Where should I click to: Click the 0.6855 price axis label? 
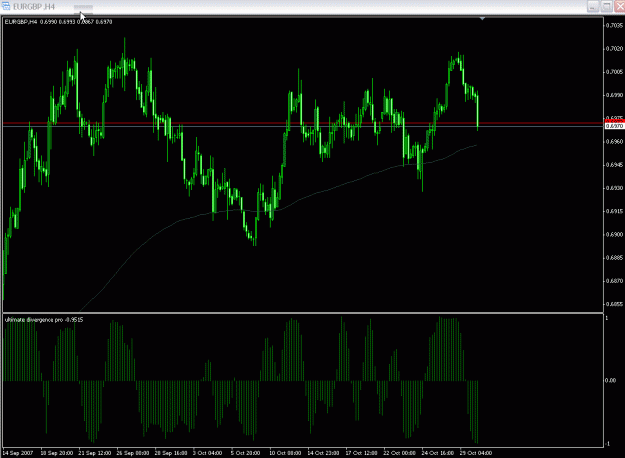(614, 304)
